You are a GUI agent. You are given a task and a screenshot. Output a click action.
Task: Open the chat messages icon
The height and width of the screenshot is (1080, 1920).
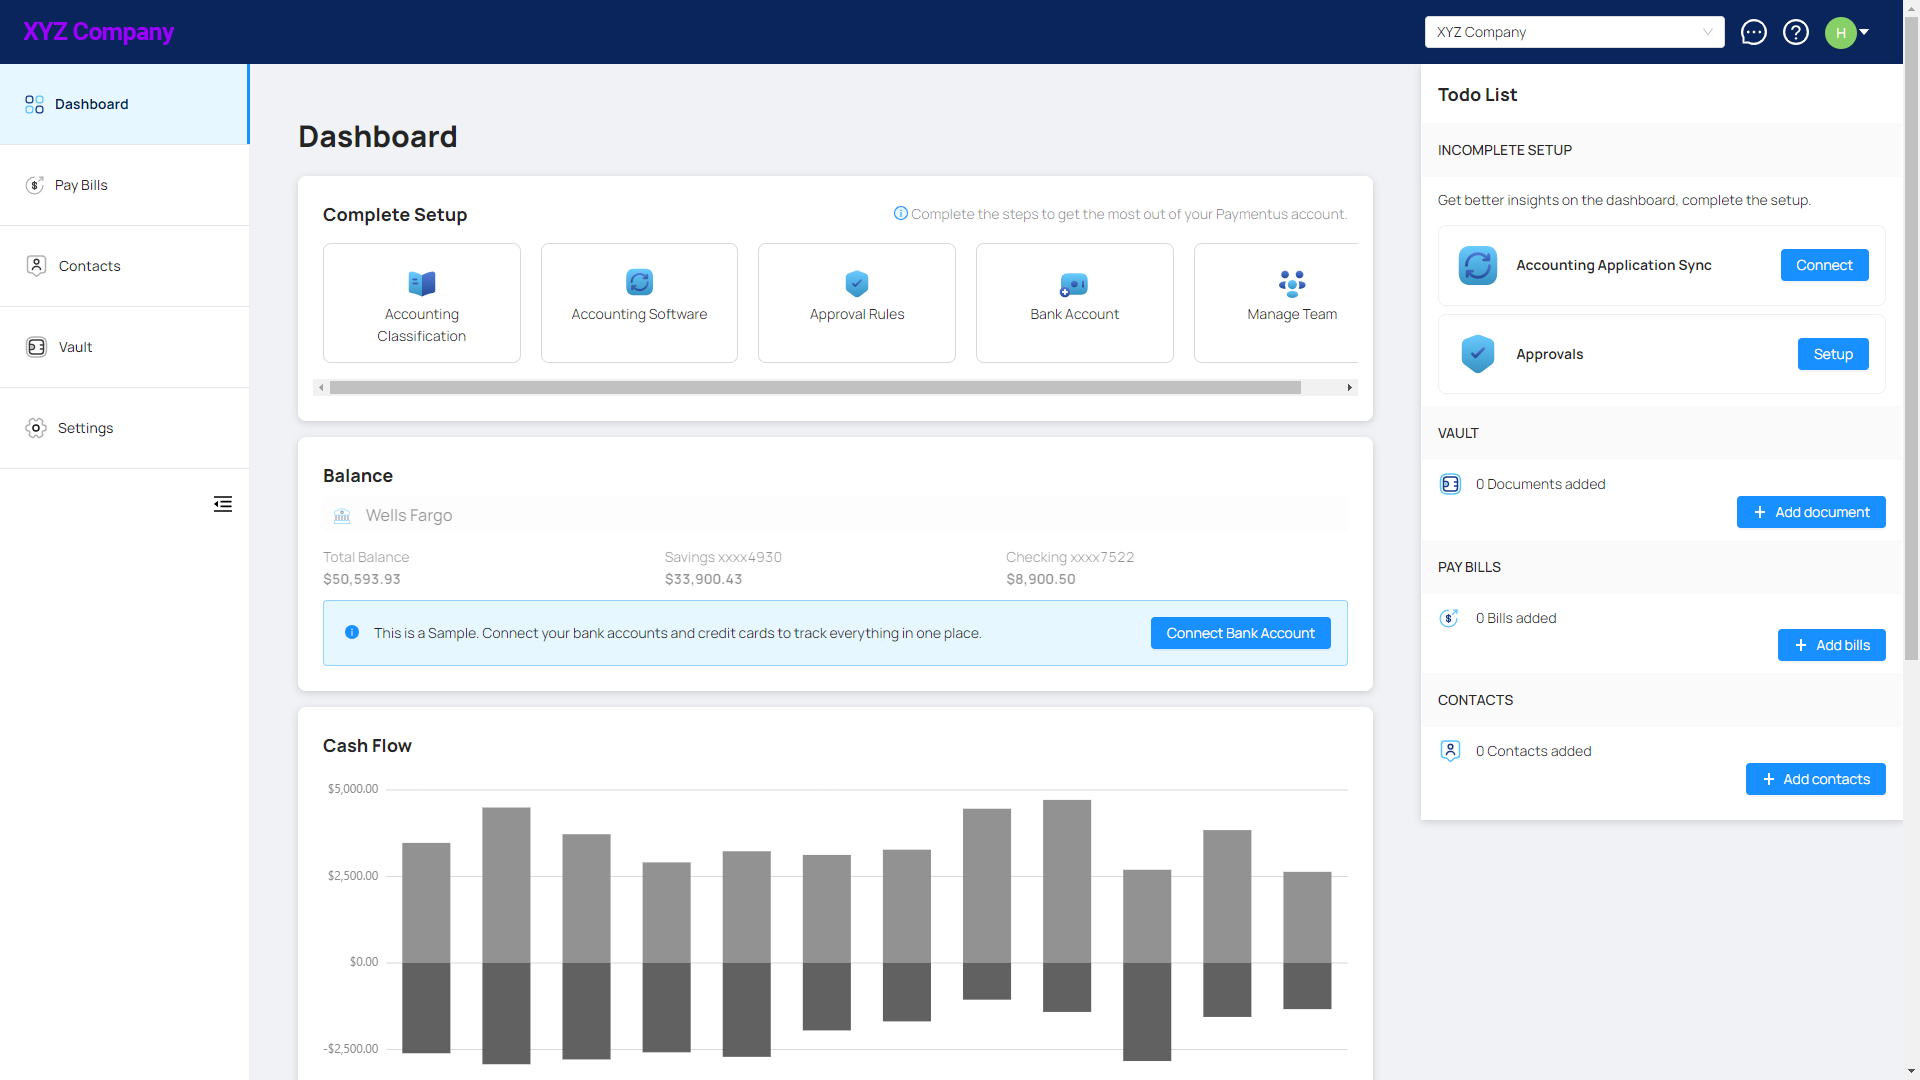click(x=1753, y=32)
